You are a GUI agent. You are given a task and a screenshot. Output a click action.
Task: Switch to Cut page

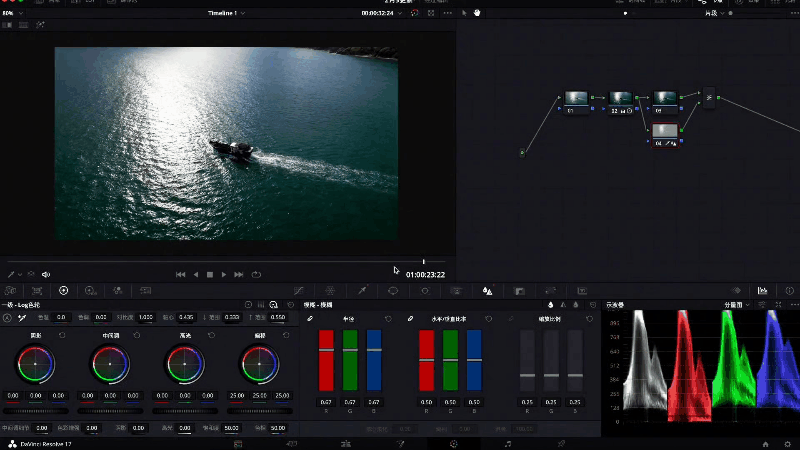292,444
